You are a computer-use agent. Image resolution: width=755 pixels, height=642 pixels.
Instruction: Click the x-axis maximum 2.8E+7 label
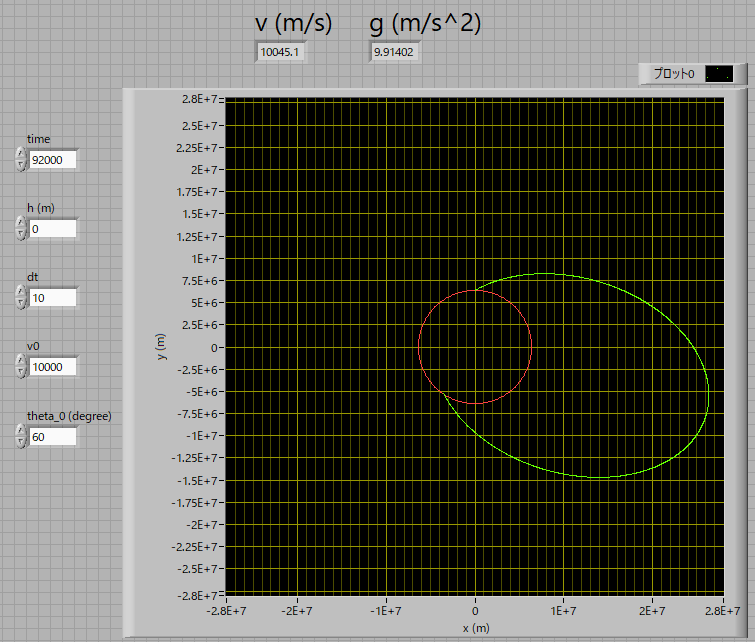722,611
